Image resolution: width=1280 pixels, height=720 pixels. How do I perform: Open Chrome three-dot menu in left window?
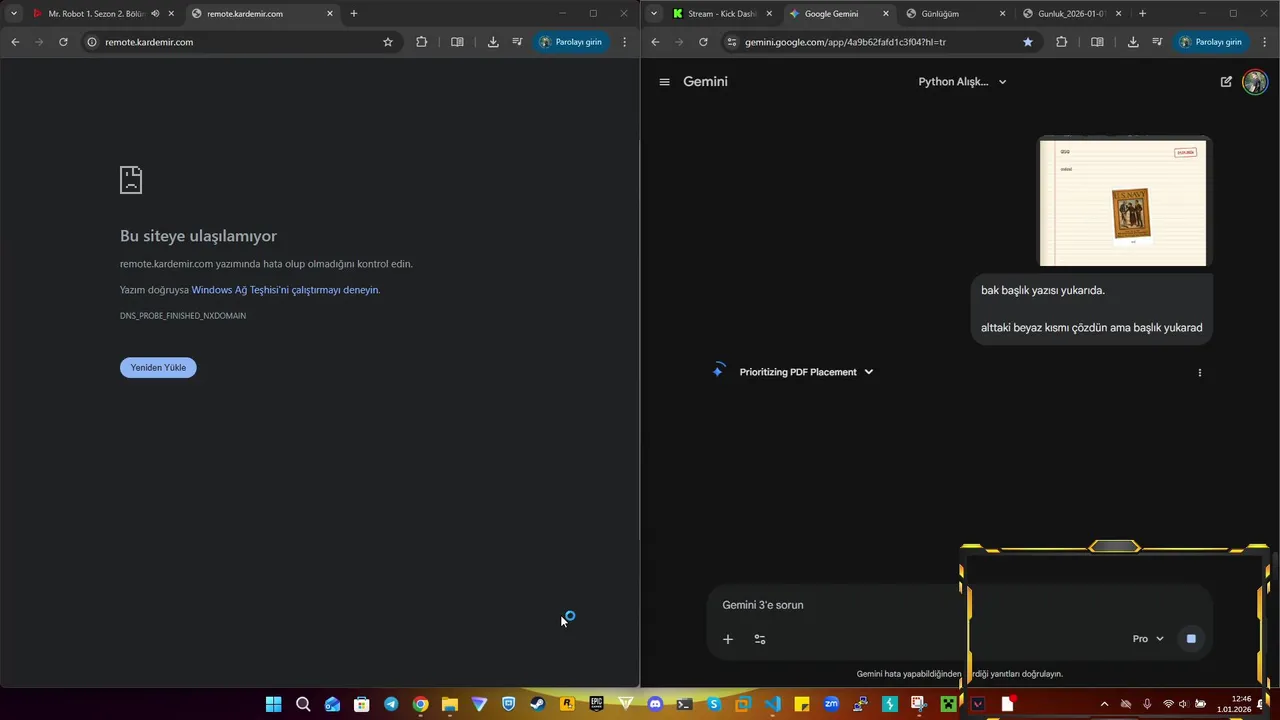(x=625, y=42)
